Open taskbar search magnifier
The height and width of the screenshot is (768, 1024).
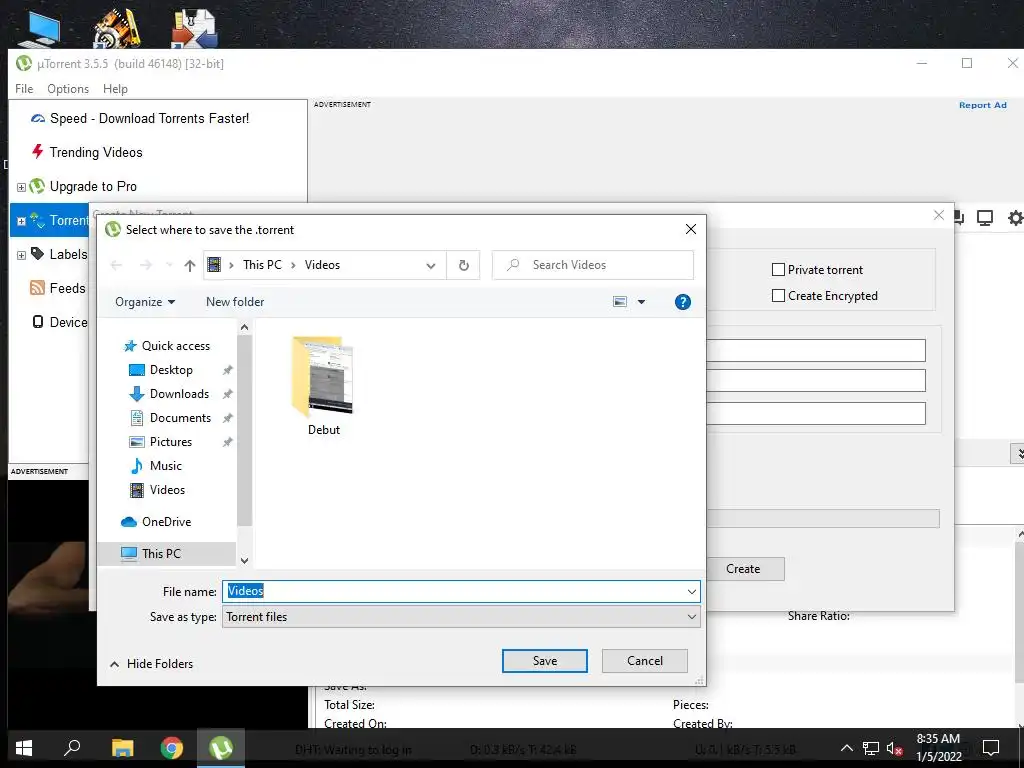point(72,748)
